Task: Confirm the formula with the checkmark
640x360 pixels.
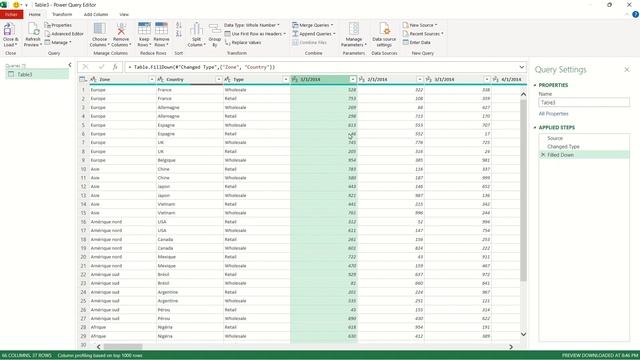Action: click(x=101, y=67)
